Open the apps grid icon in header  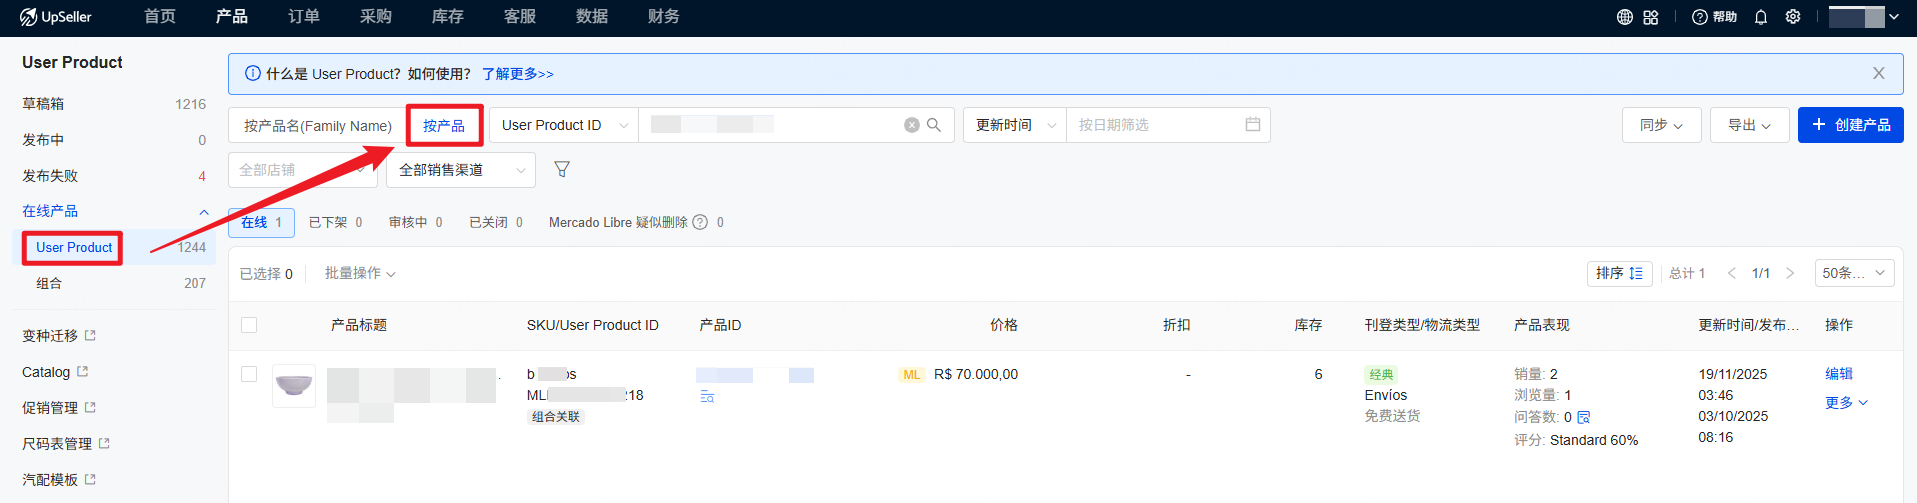[1651, 17]
